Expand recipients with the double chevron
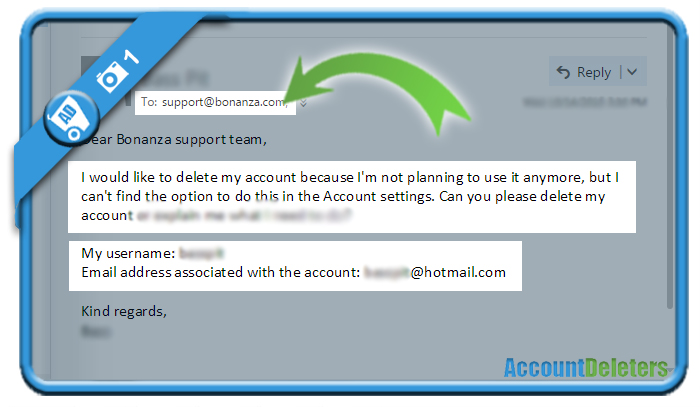700x407 pixels. [304, 103]
